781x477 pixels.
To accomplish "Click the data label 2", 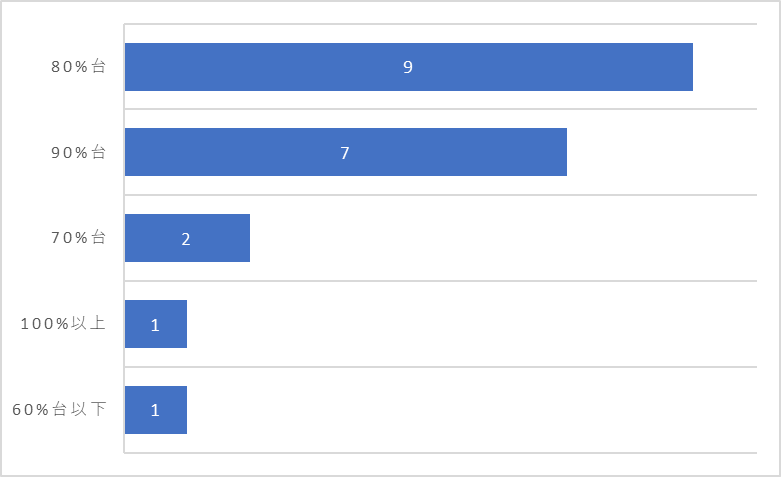I will [x=186, y=239].
